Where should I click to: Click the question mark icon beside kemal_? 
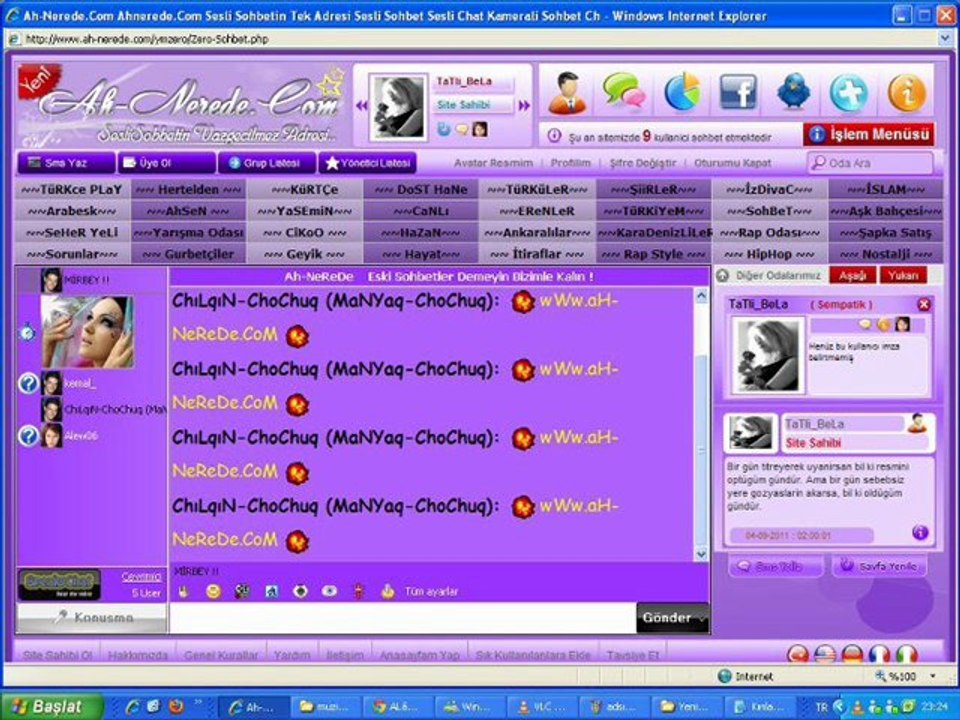tap(28, 383)
